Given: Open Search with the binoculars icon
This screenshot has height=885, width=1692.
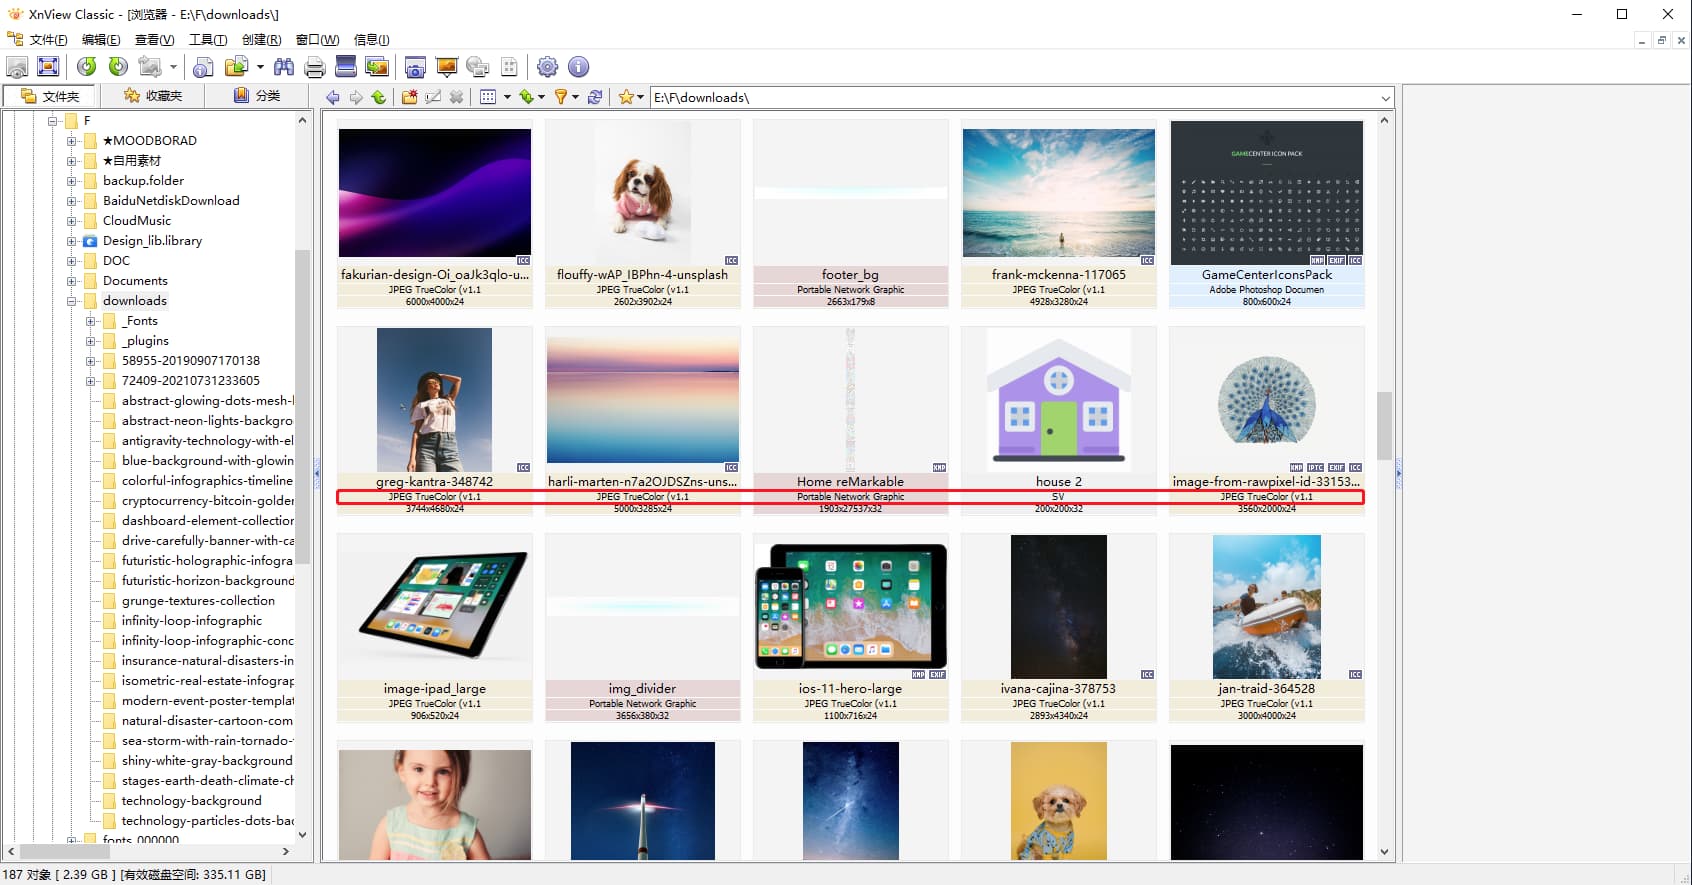Looking at the screenshot, I should tap(284, 67).
